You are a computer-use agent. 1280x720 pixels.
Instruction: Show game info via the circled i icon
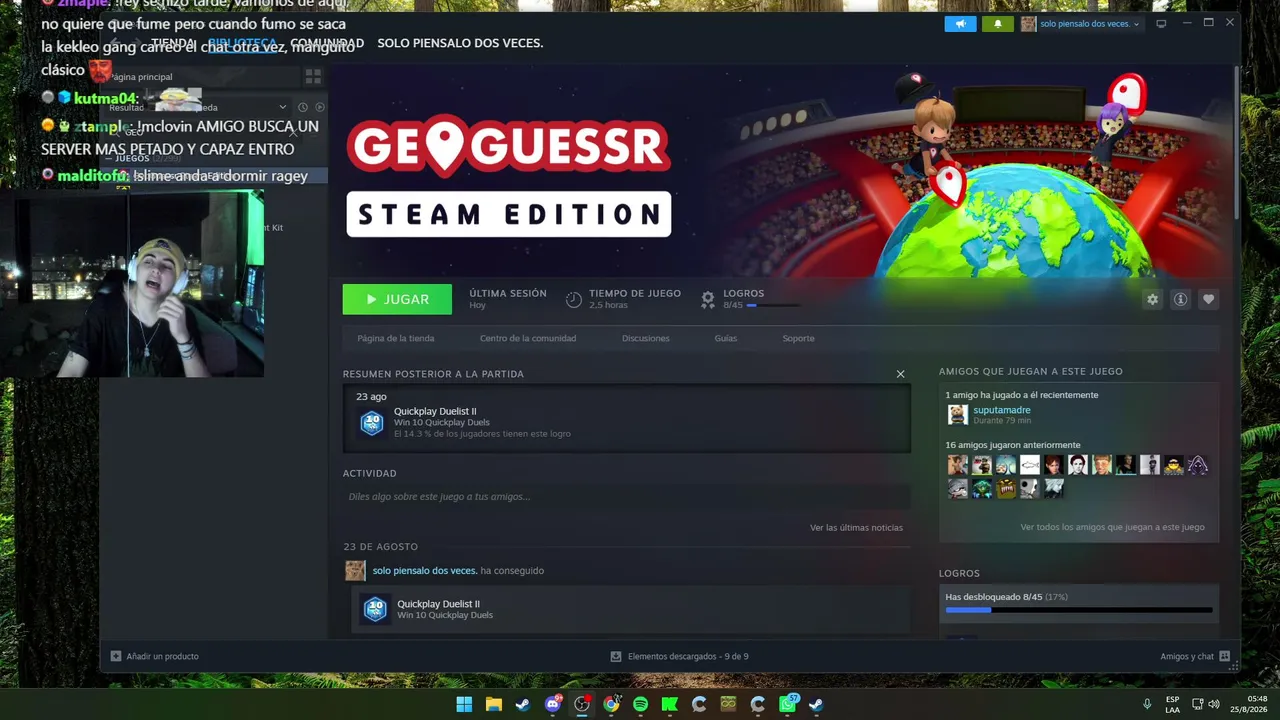pos(1181,299)
